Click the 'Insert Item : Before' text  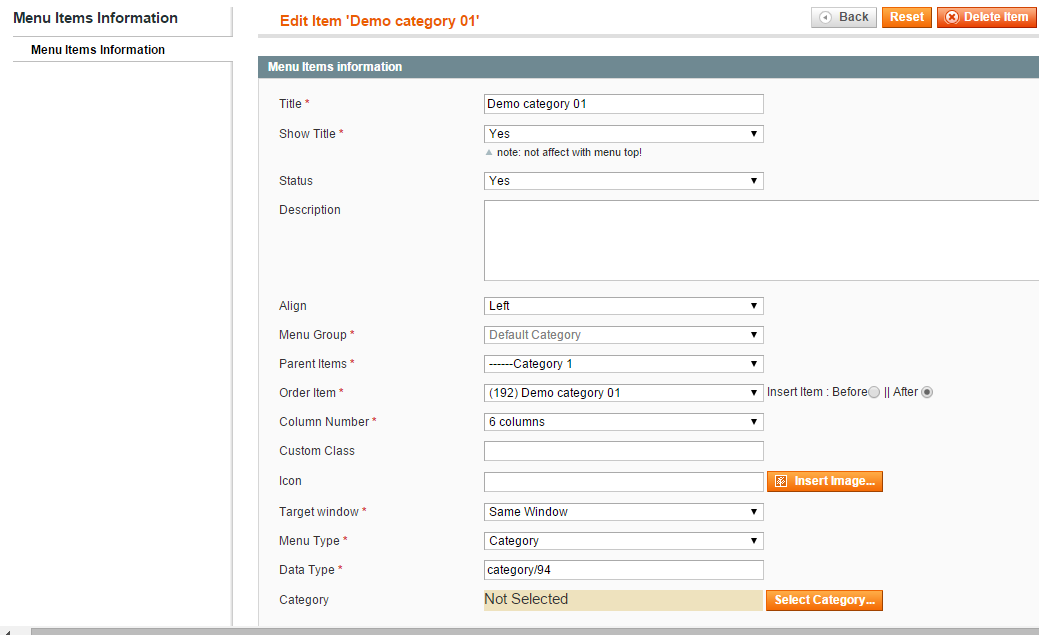817,392
